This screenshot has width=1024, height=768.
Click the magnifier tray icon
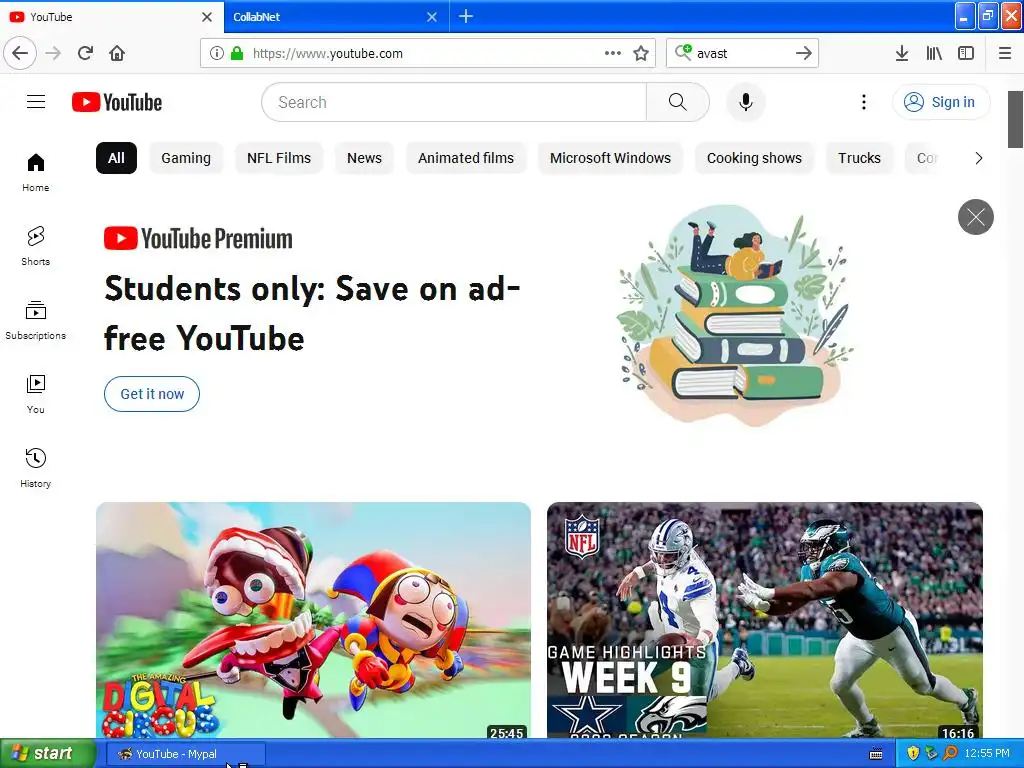pyautogui.click(x=950, y=754)
